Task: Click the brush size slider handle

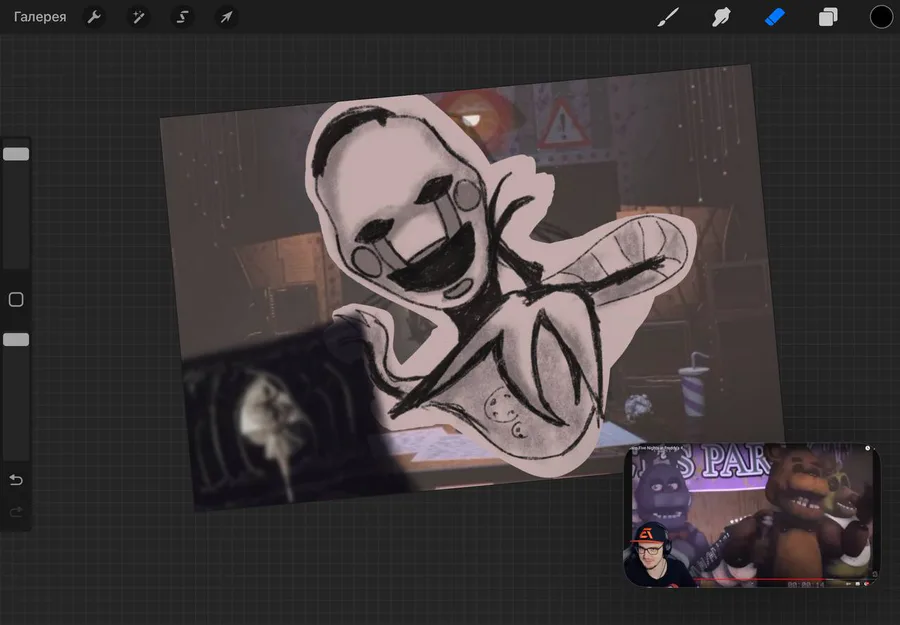Action: (x=16, y=154)
